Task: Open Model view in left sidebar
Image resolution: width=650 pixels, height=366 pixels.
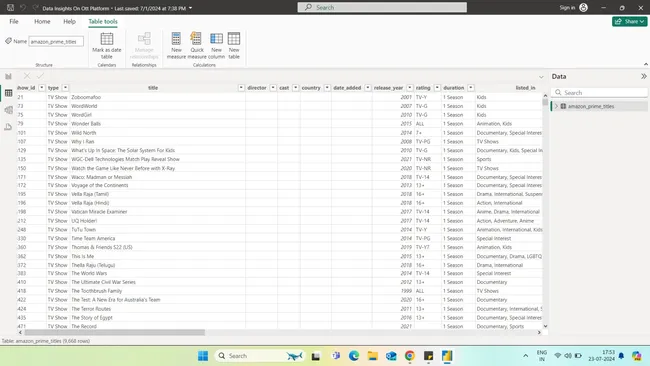Action: (x=8, y=110)
